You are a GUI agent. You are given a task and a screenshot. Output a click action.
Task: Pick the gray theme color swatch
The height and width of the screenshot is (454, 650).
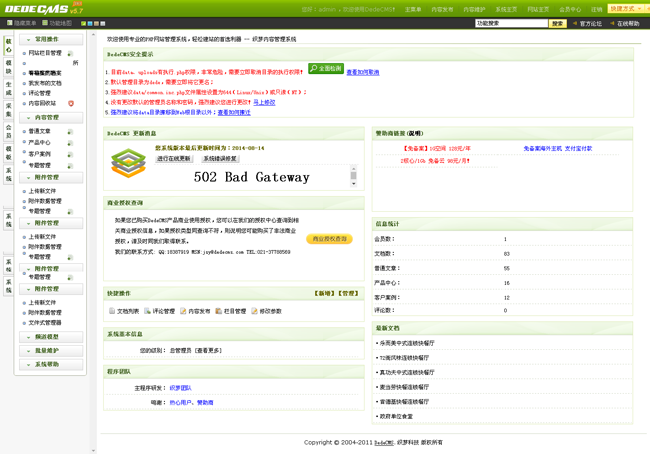click(103, 24)
